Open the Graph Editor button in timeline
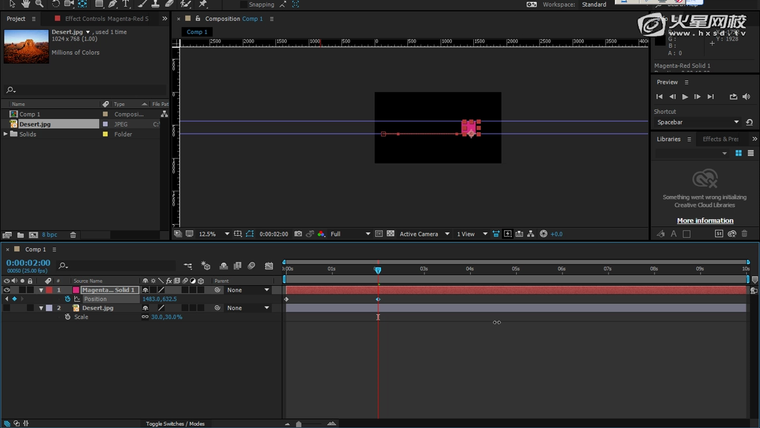This screenshot has width=760, height=428. click(x=268, y=266)
